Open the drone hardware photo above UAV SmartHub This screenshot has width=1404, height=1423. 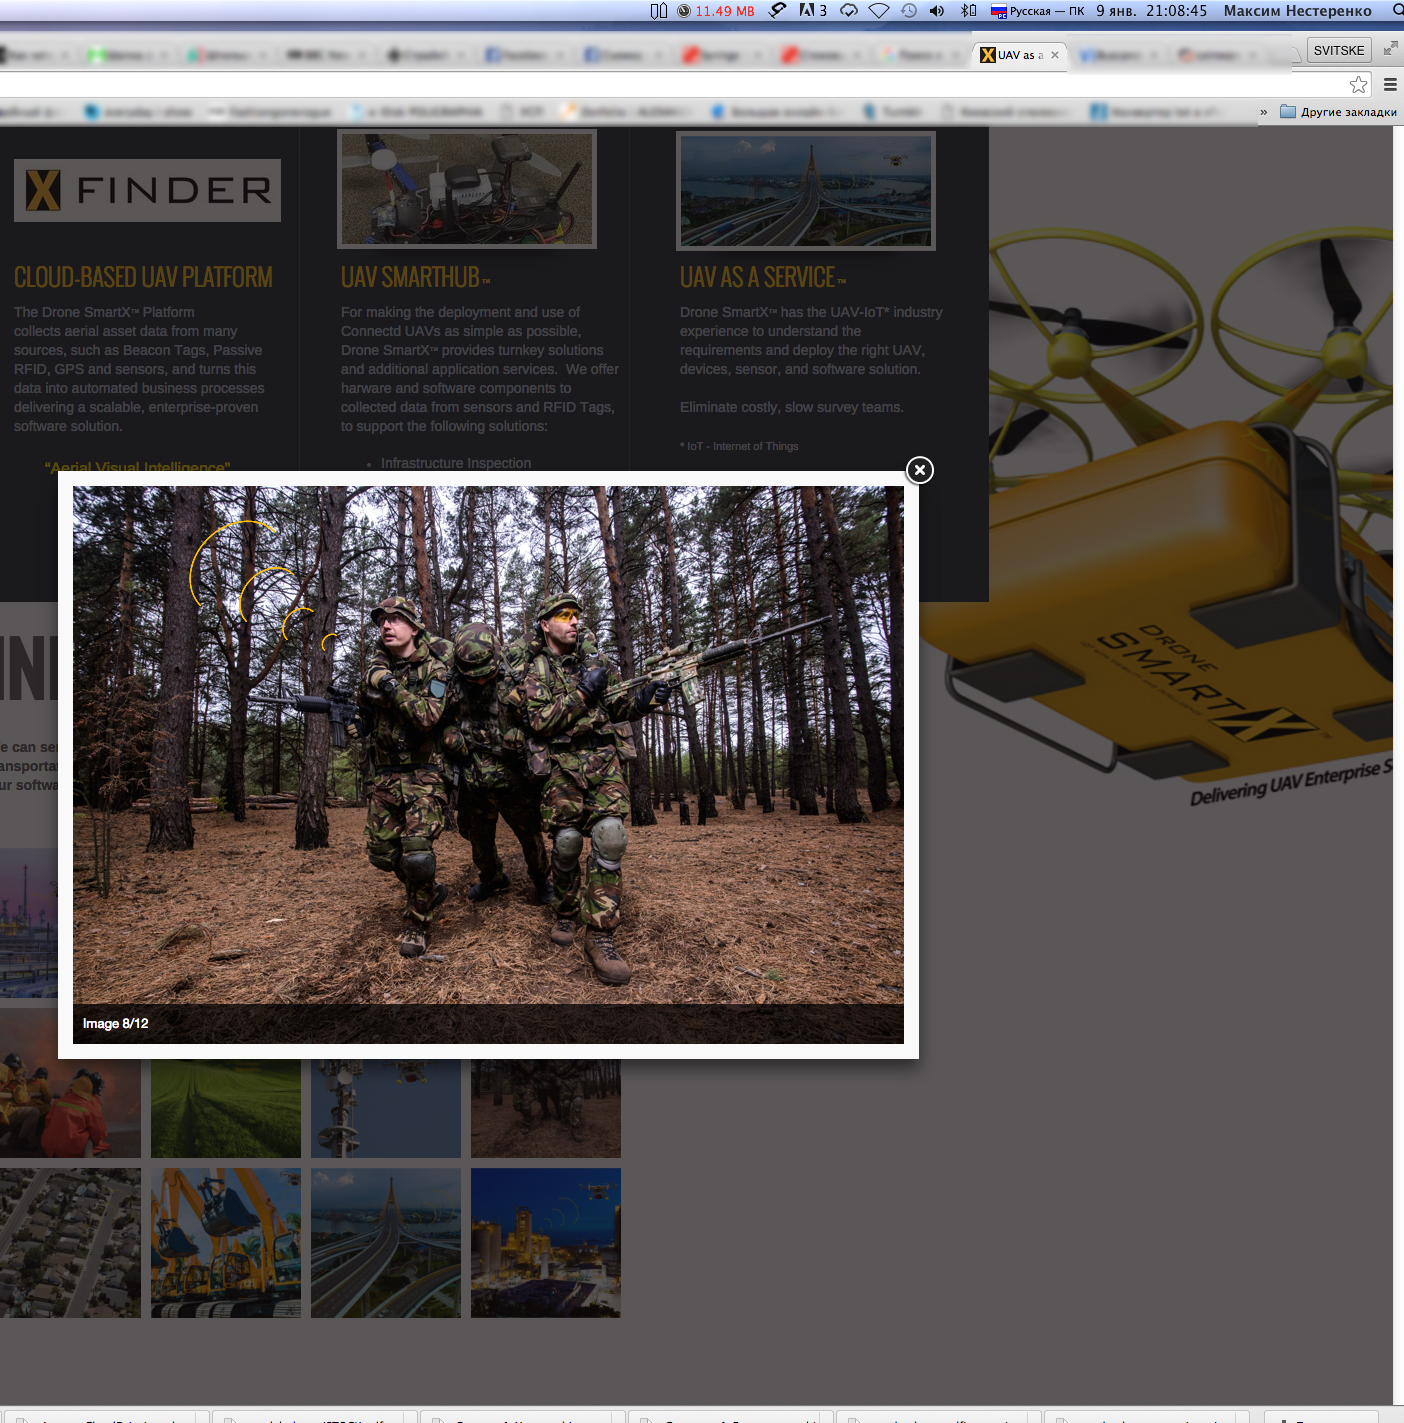coord(467,189)
